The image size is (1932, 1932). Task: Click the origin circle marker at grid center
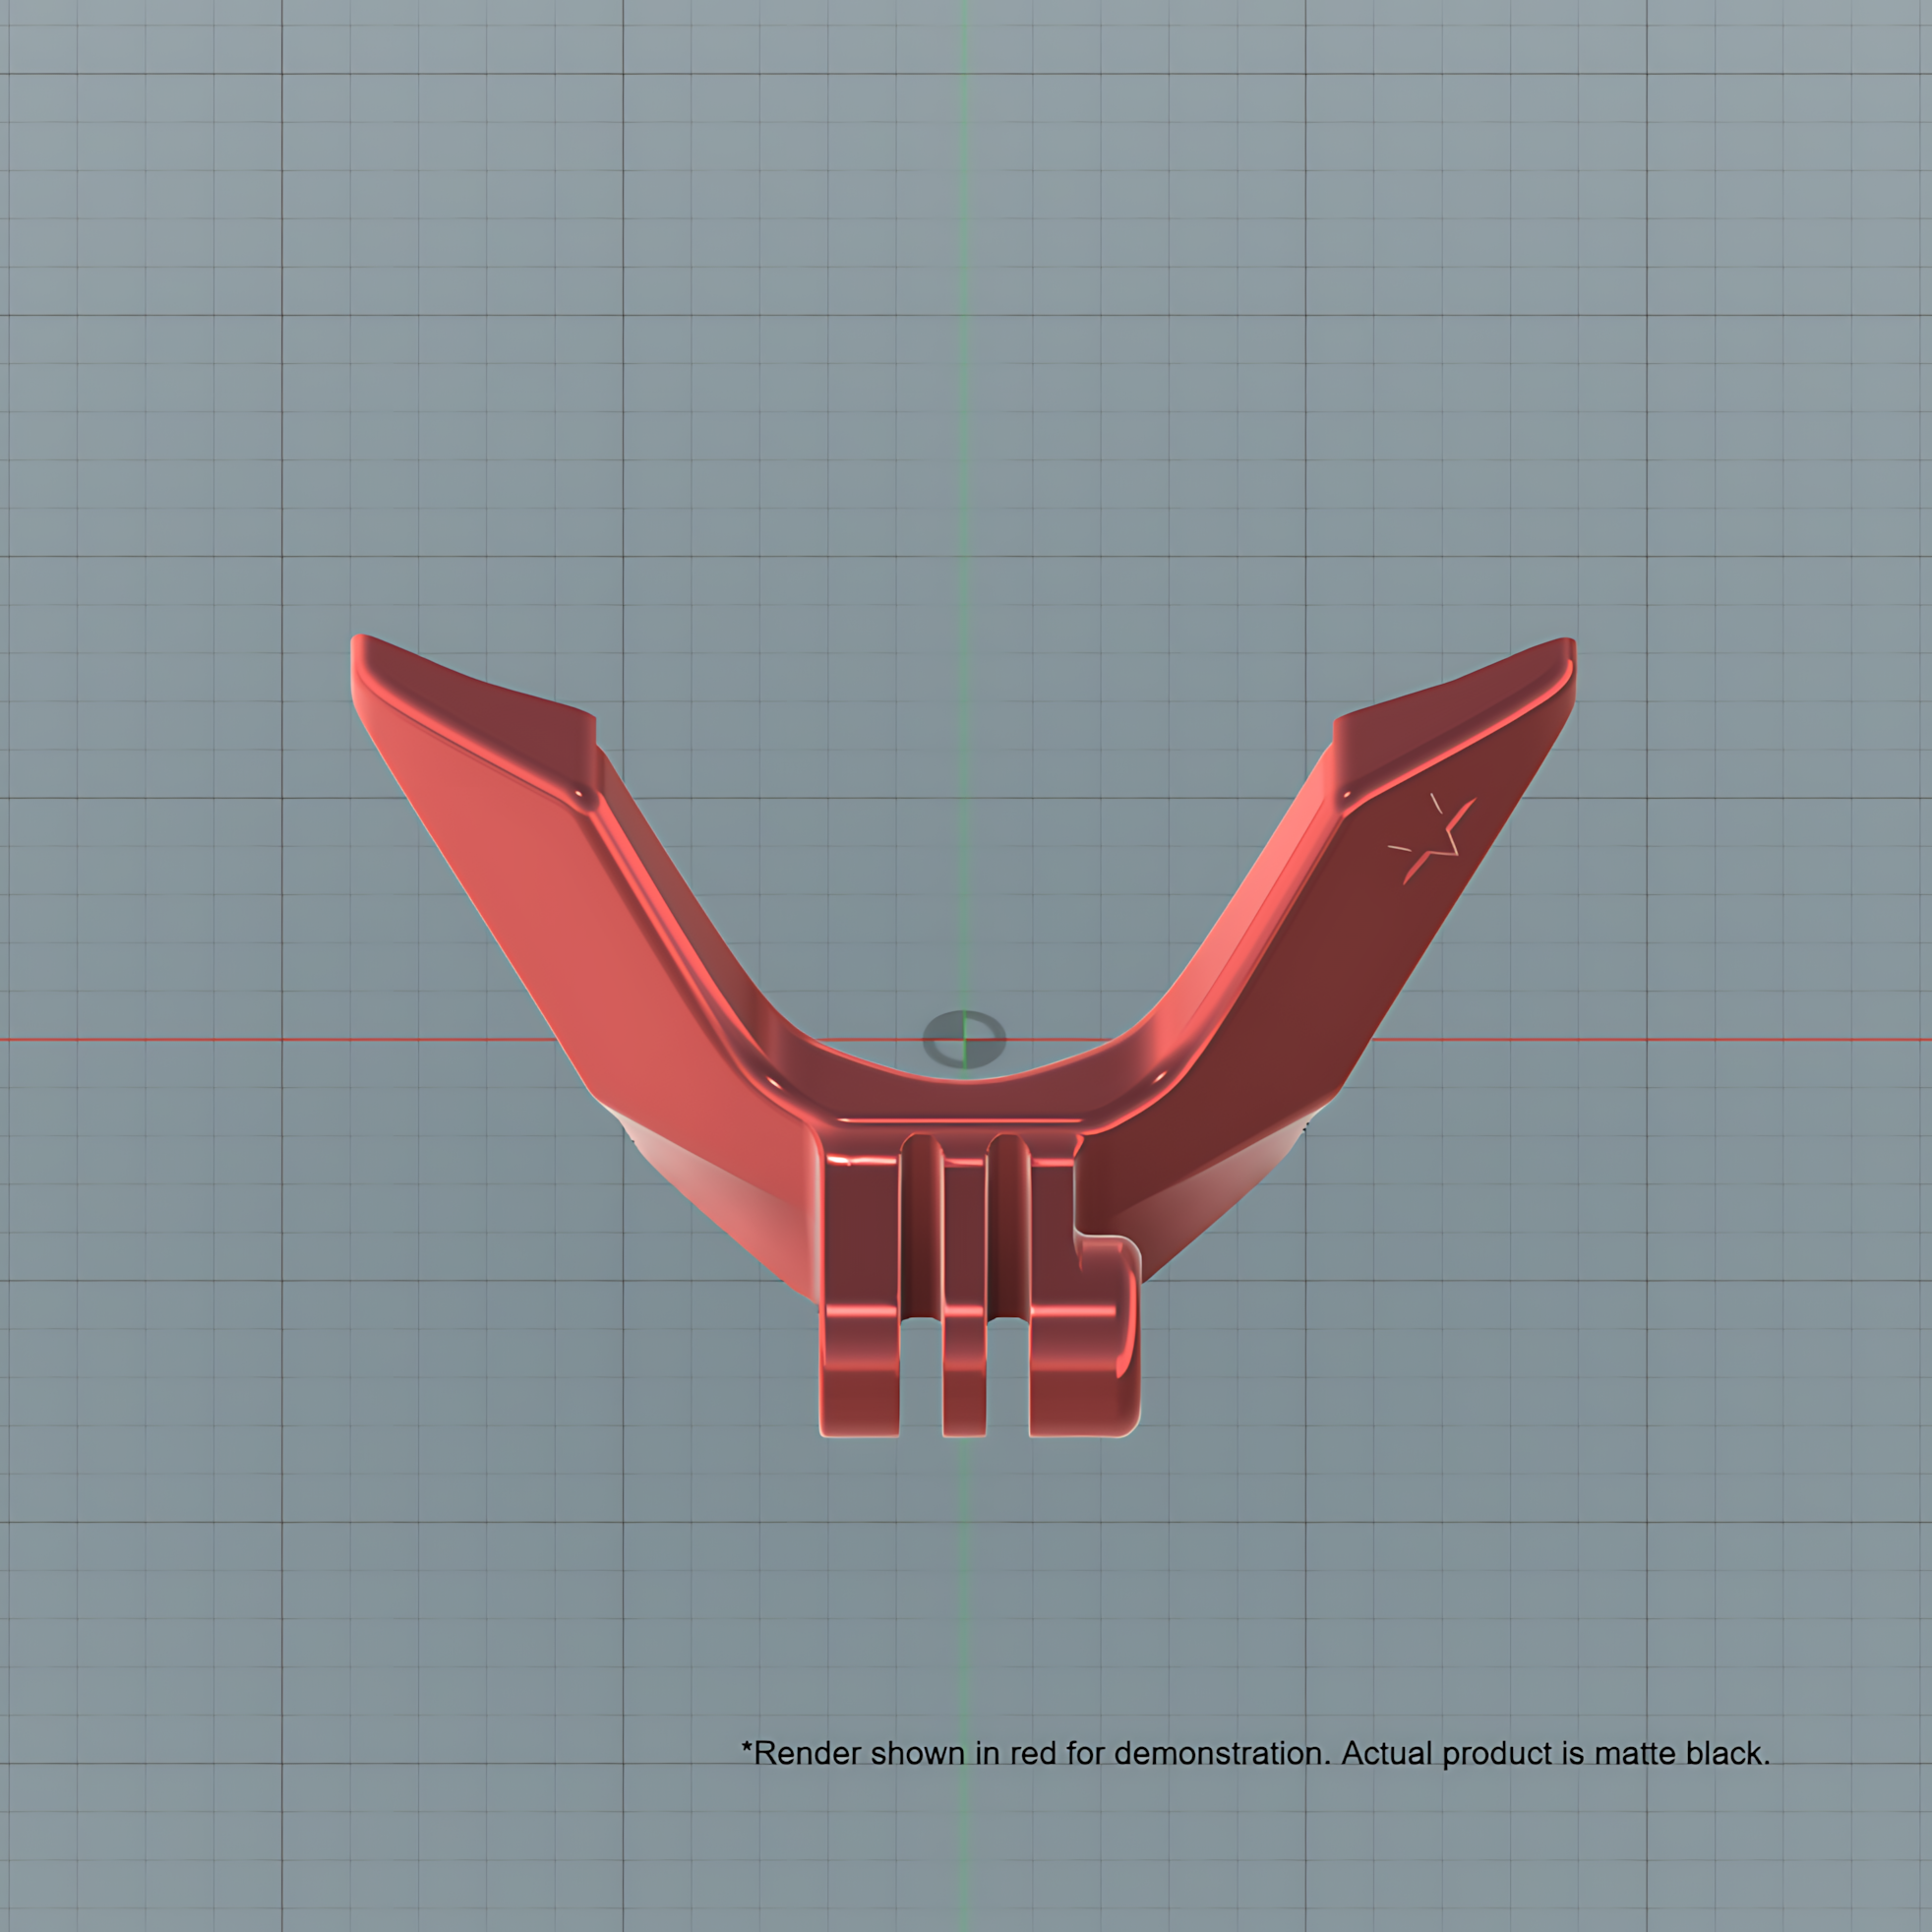(964, 1039)
